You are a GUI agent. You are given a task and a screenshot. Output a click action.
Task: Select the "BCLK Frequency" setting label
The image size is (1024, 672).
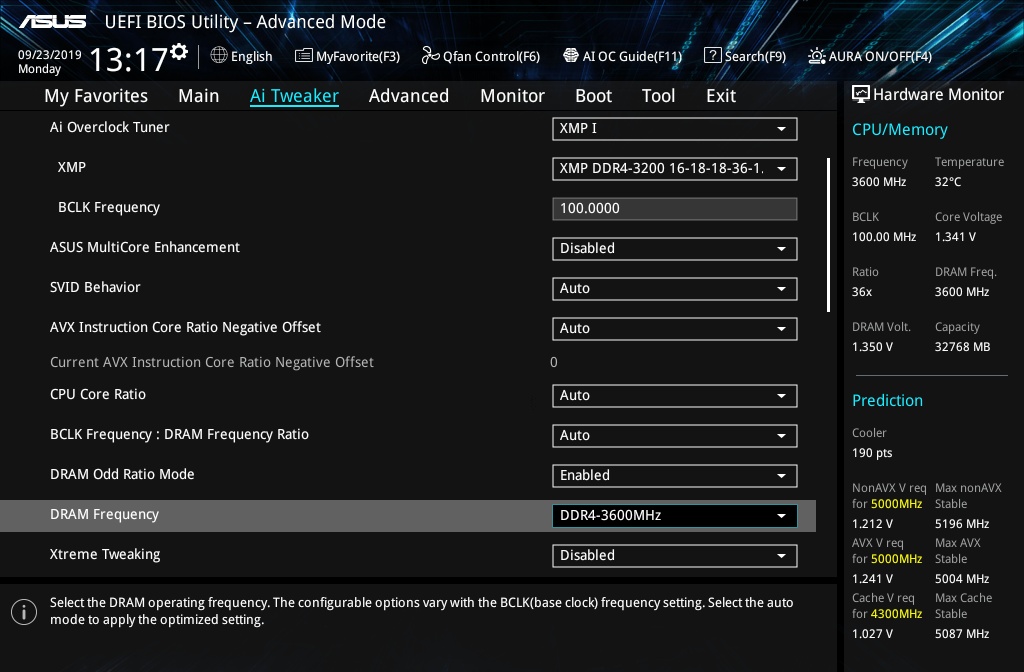click(x=109, y=208)
